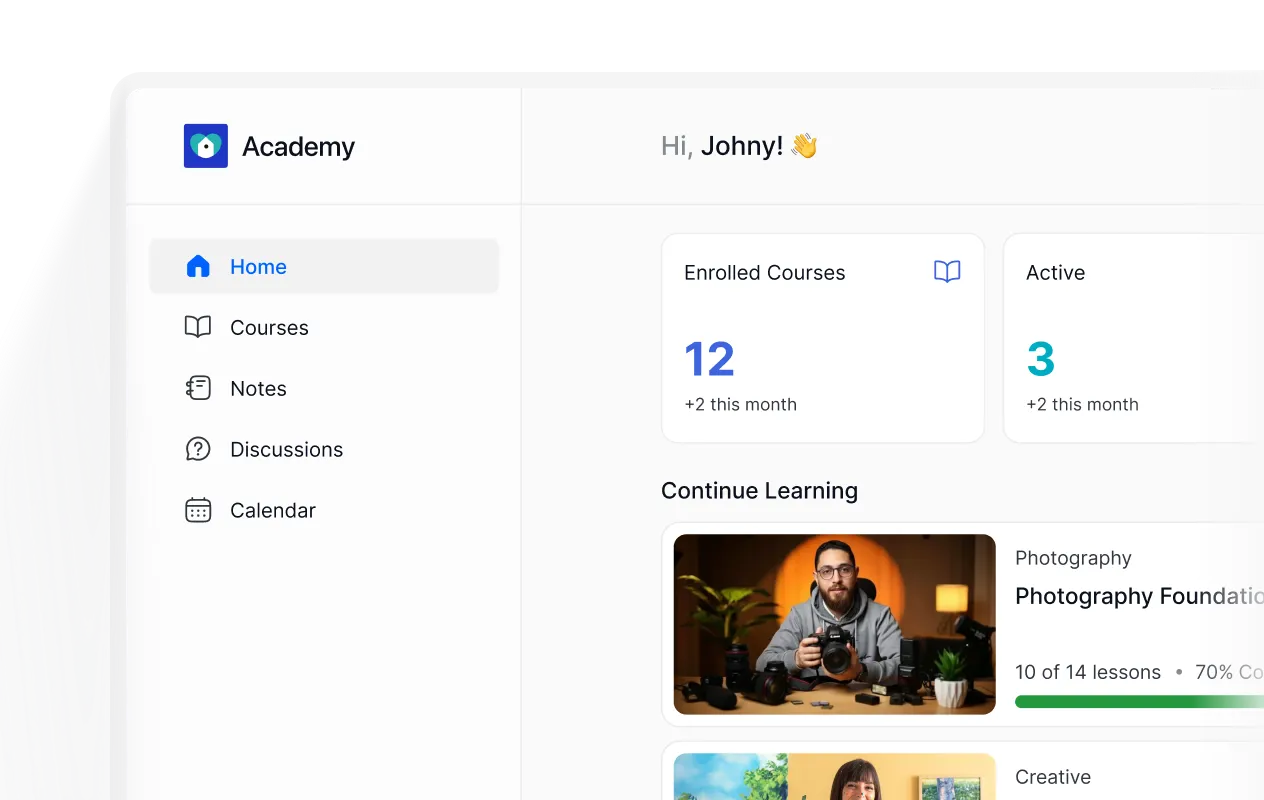This screenshot has width=1264, height=800.
Task: Click the Photography Foundations course title
Action: click(1139, 596)
